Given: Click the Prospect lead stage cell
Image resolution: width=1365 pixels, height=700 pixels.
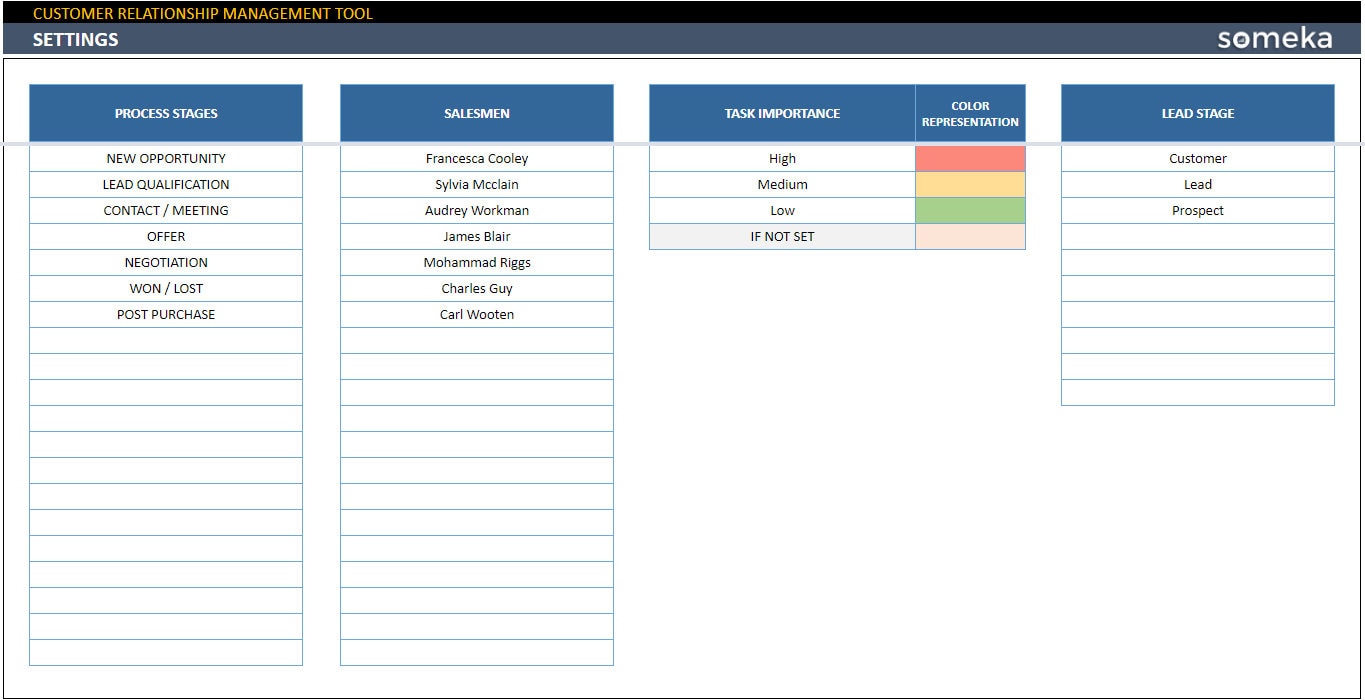Looking at the screenshot, I should click(1197, 210).
